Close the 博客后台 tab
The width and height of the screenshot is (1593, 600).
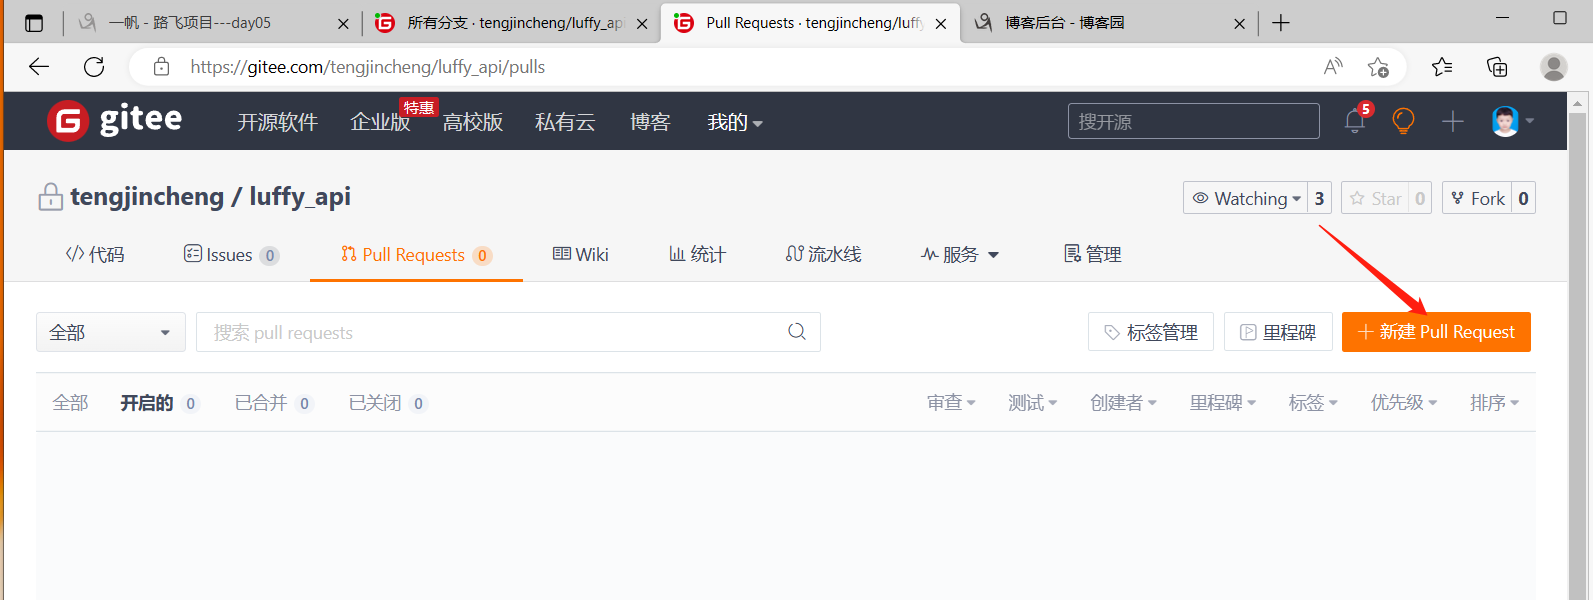tap(1240, 24)
